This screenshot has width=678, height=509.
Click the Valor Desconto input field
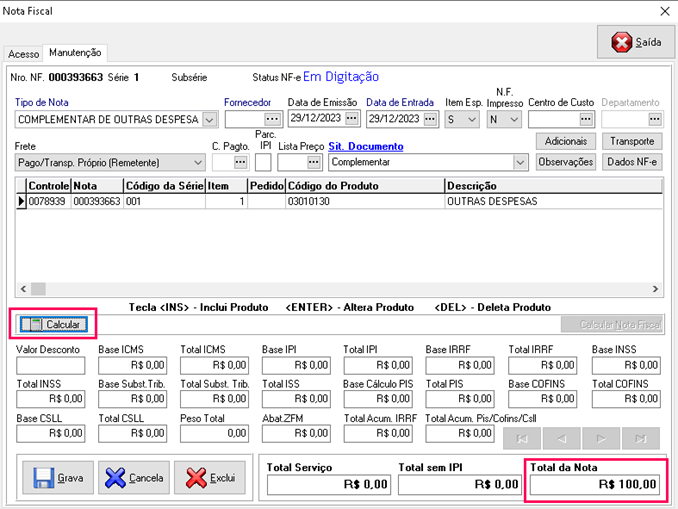[x=51, y=365]
